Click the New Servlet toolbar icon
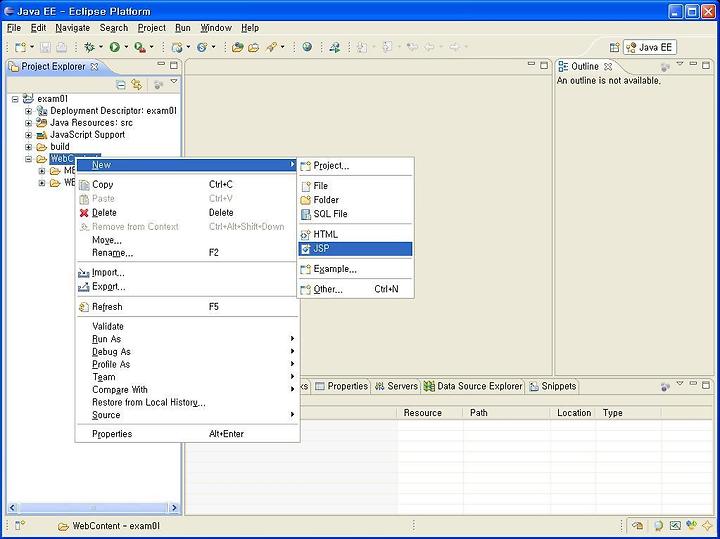 (x=202, y=47)
